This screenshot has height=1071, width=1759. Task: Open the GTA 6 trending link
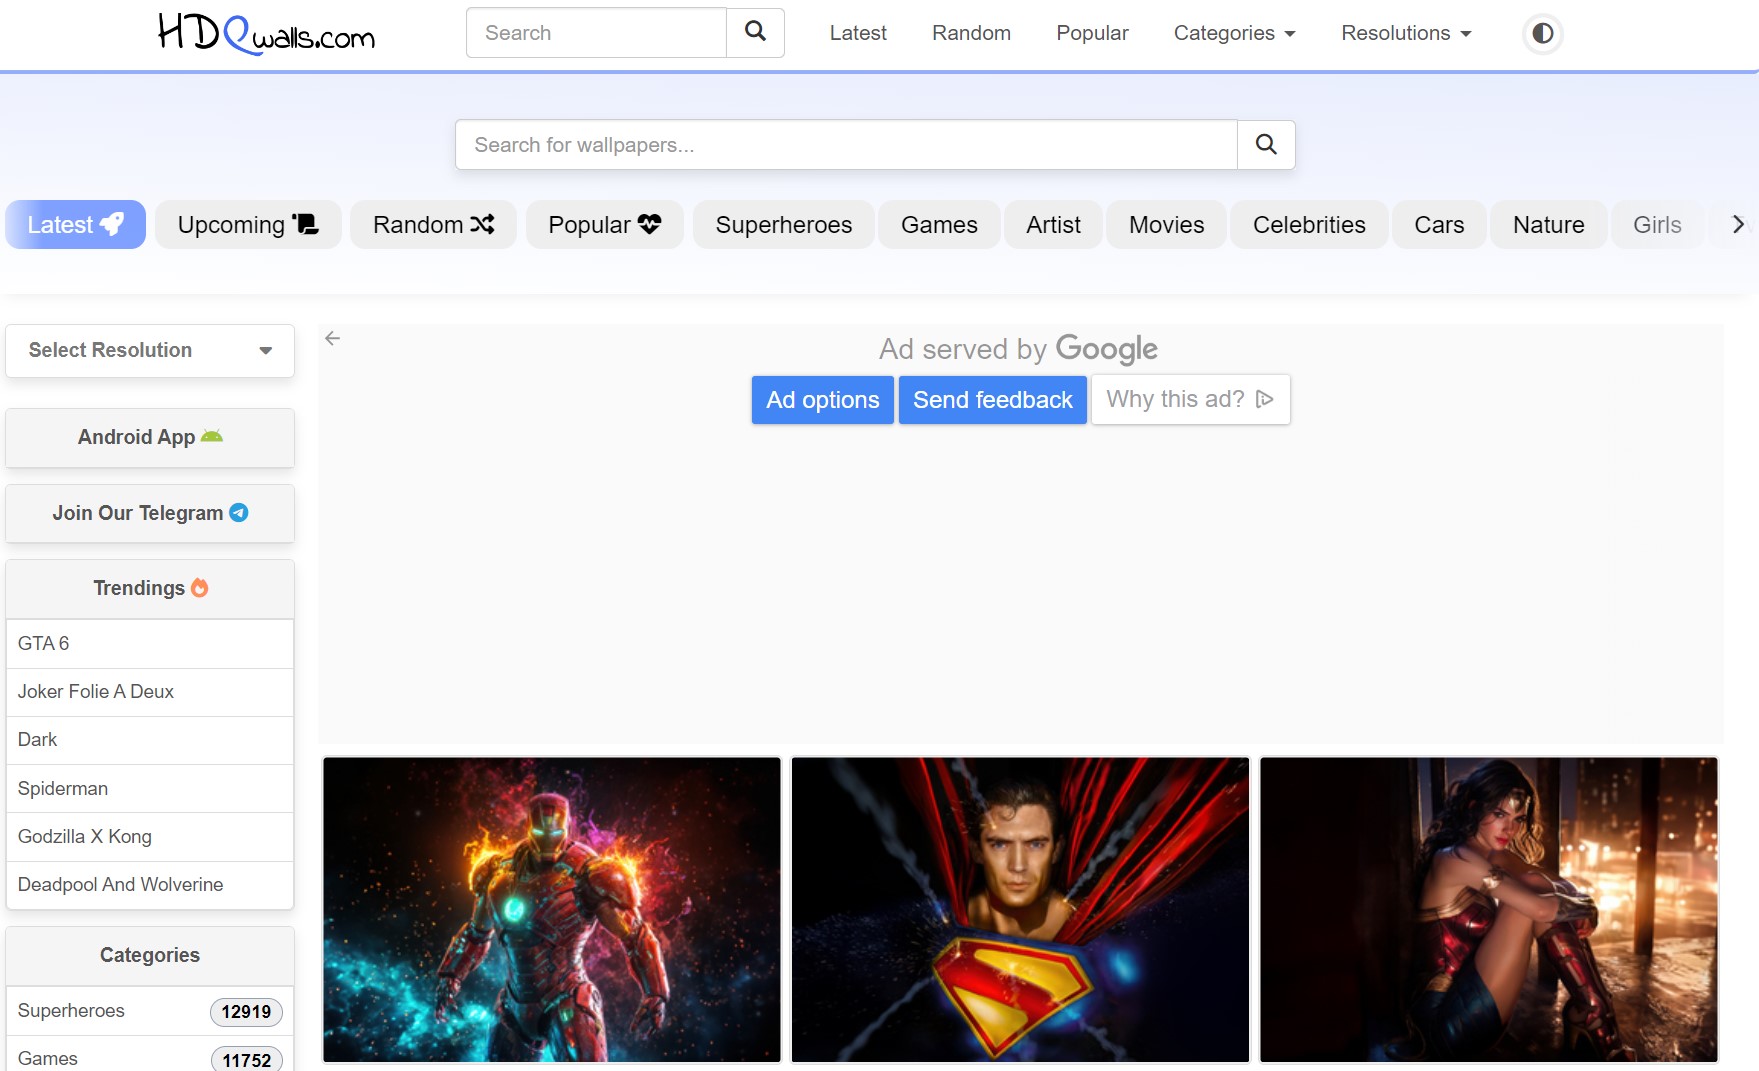[x=150, y=644]
